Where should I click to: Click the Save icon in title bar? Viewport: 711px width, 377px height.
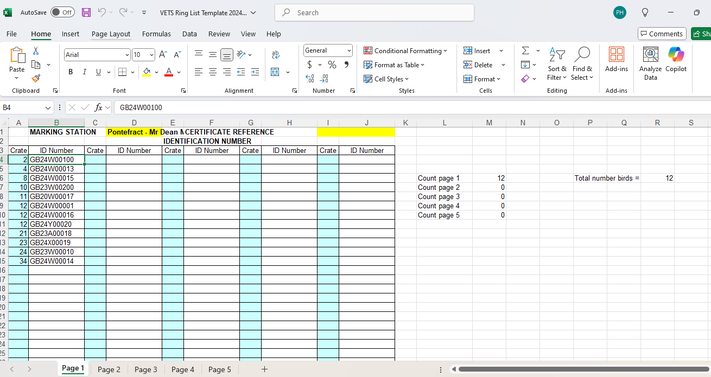(x=86, y=13)
